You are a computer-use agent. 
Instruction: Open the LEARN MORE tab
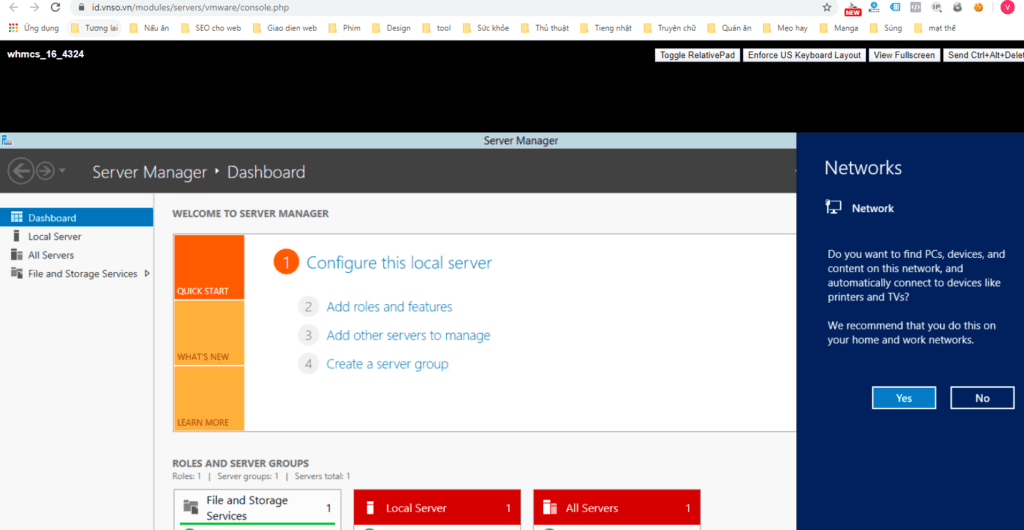(209, 398)
